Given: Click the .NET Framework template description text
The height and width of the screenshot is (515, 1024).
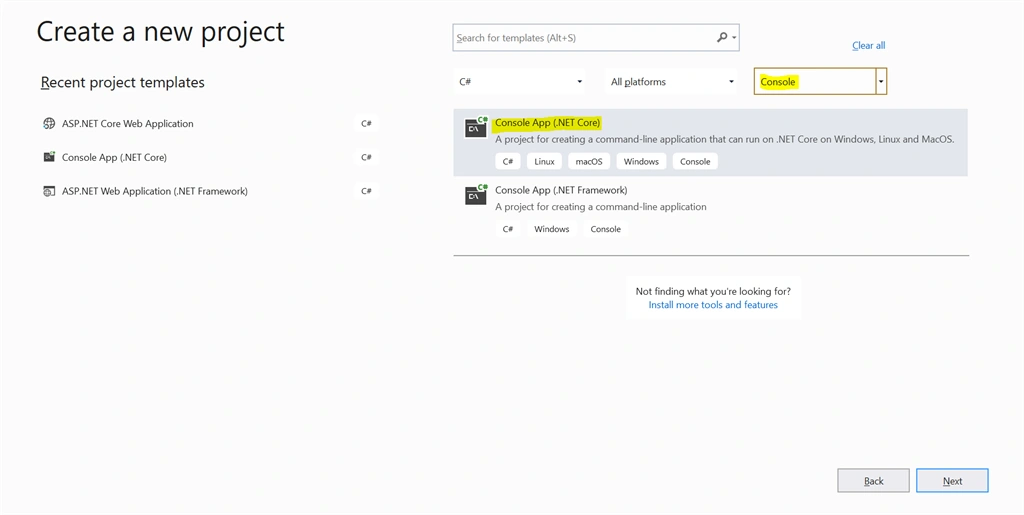Looking at the screenshot, I should tap(601, 207).
